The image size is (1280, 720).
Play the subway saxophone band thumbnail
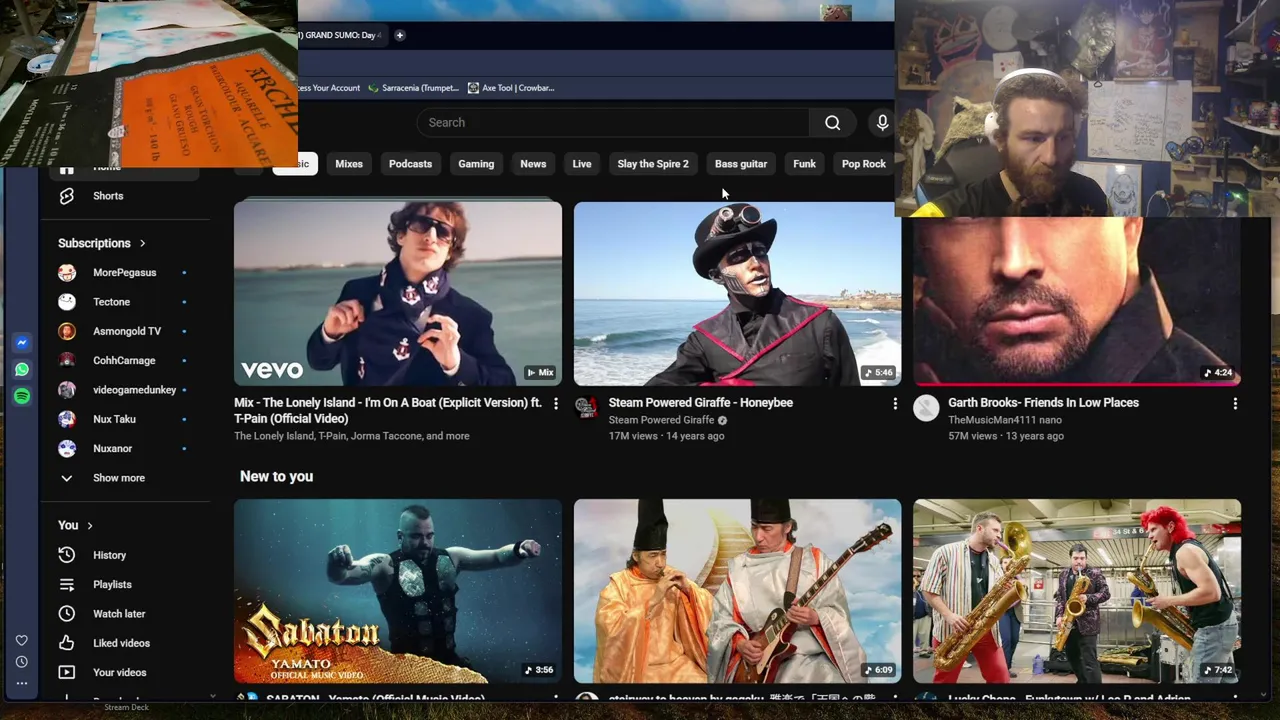(1077, 591)
